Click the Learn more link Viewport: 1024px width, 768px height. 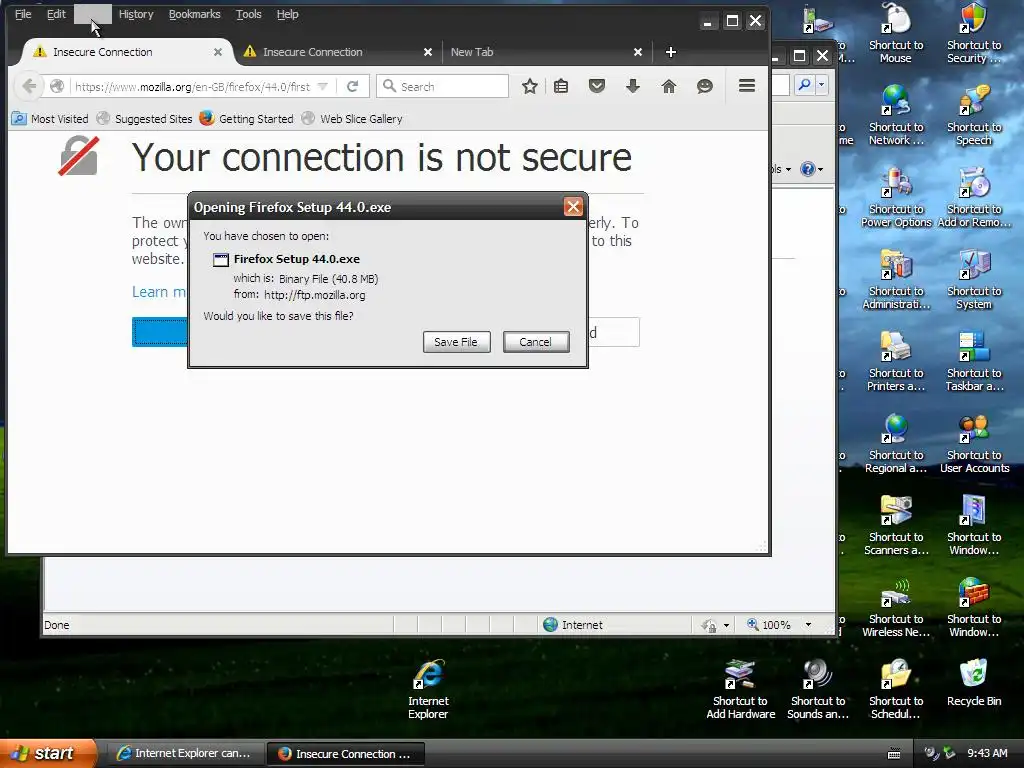[x=159, y=292]
